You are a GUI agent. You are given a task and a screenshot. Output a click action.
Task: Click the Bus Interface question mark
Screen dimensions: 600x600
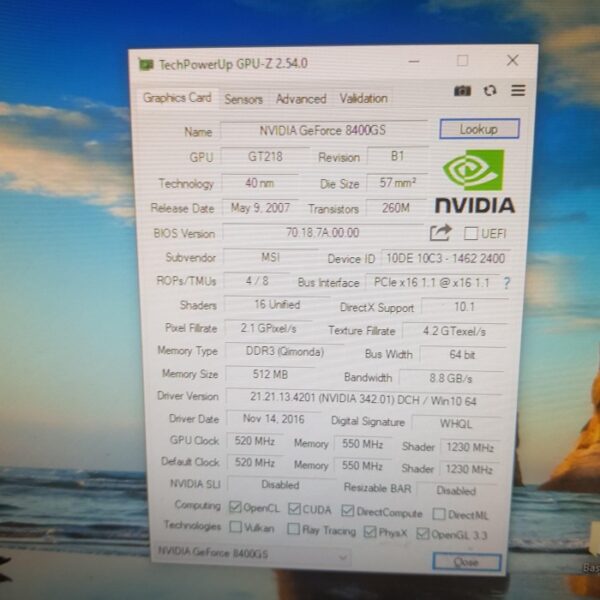[507, 283]
